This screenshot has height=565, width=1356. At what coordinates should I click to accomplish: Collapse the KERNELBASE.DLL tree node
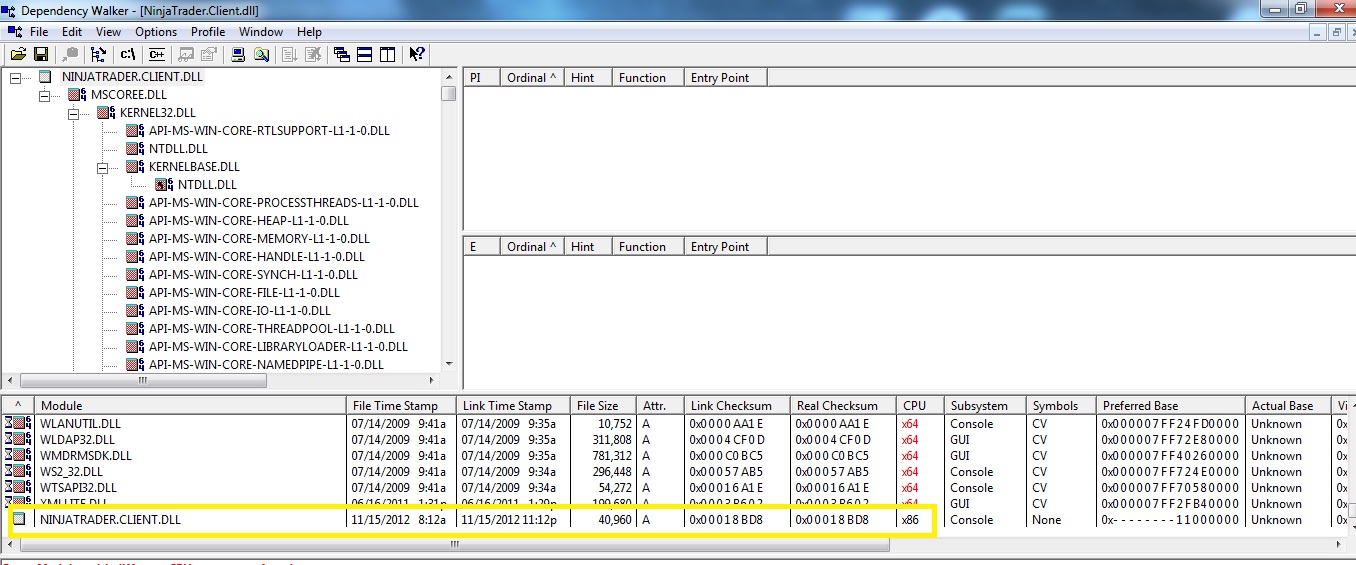(102, 167)
